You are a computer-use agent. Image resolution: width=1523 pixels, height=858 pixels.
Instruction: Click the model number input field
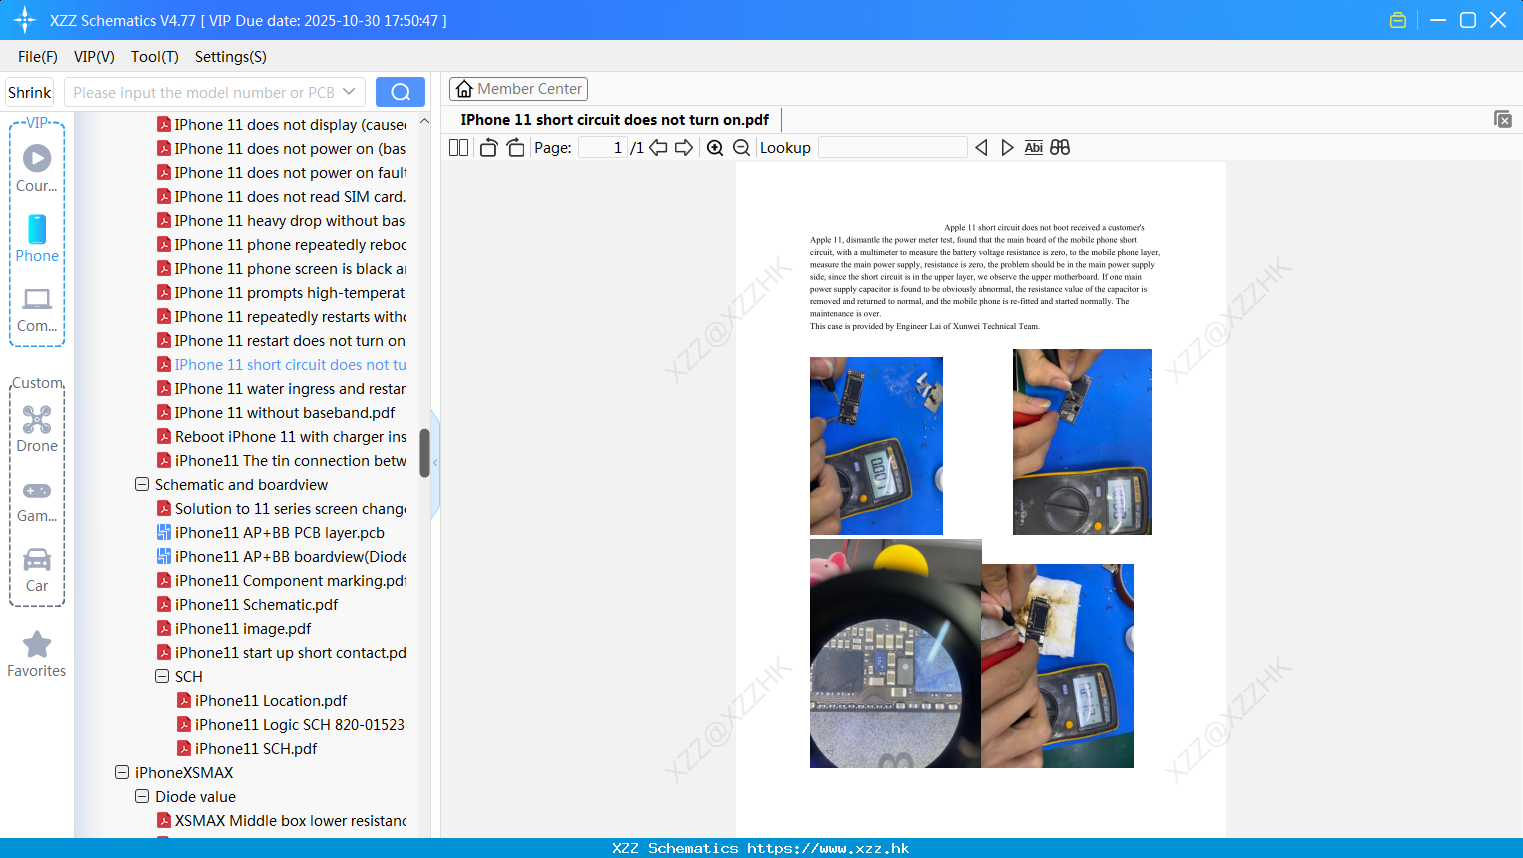pyautogui.click(x=203, y=92)
